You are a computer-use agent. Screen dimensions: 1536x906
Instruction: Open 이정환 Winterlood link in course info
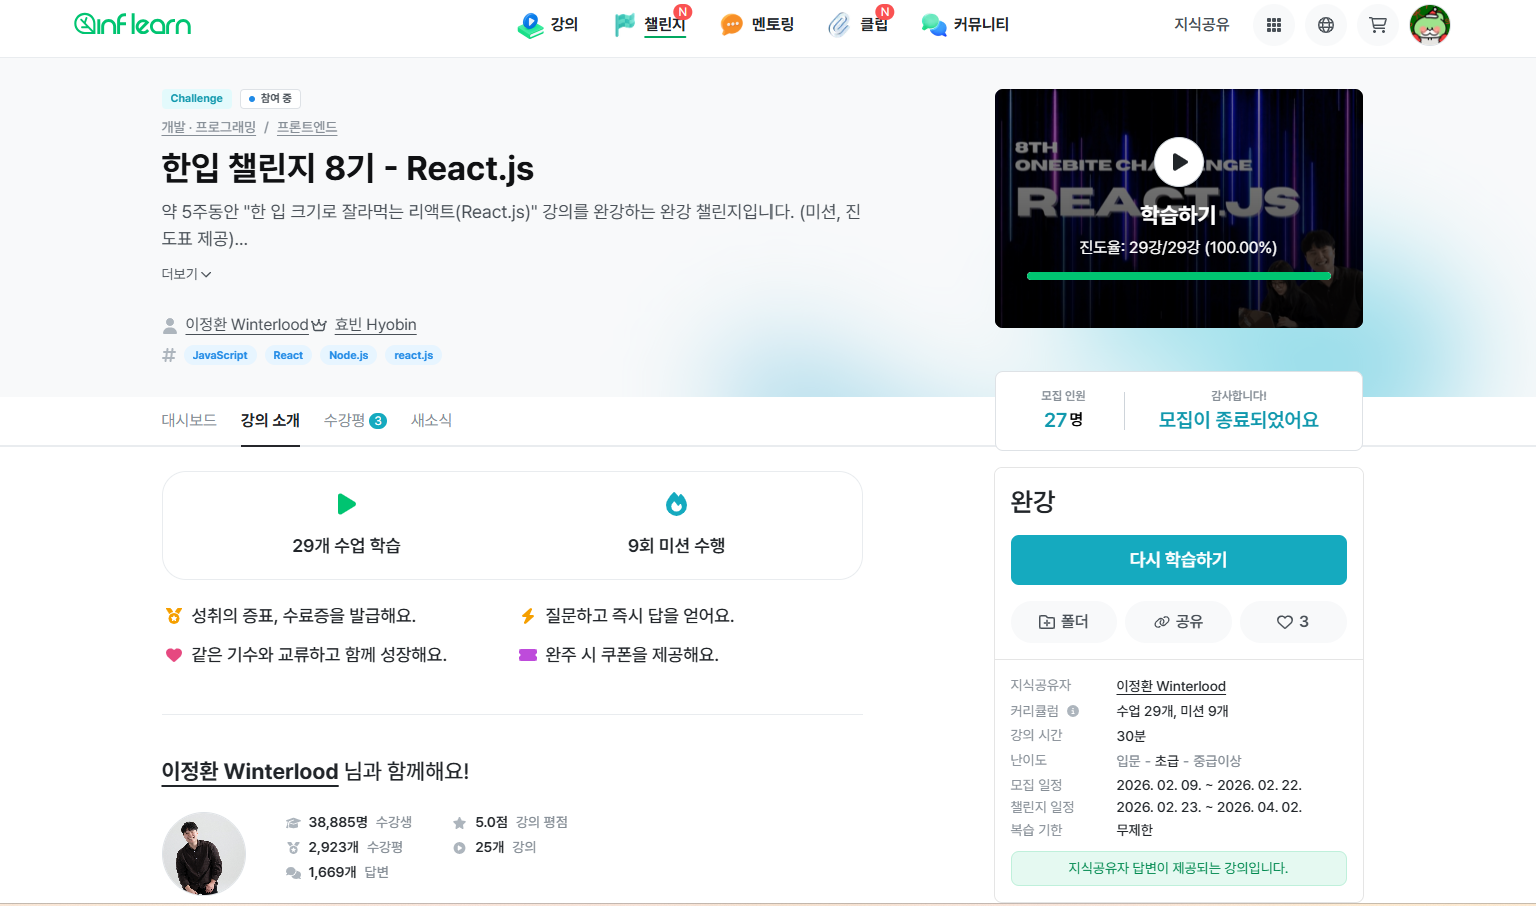1171,686
